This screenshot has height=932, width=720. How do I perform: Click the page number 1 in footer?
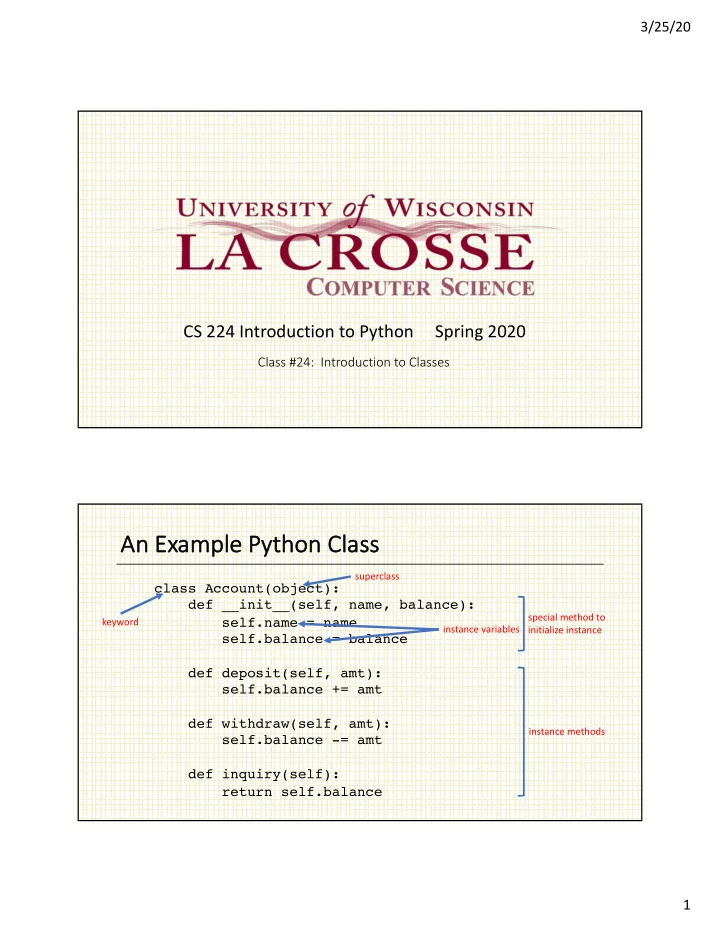pyautogui.click(x=687, y=905)
